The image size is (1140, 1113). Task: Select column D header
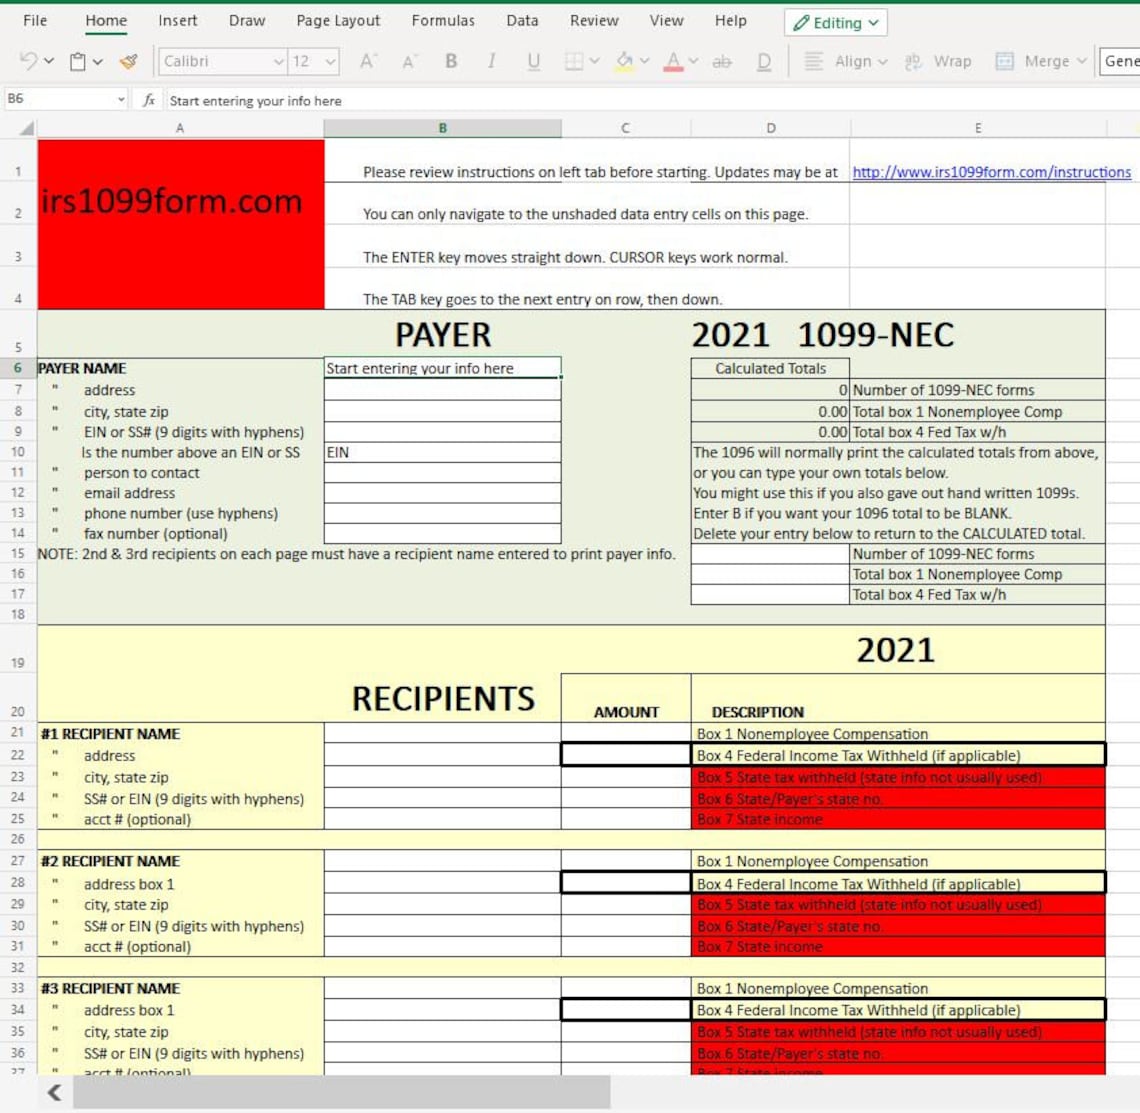[x=770, y=128]
